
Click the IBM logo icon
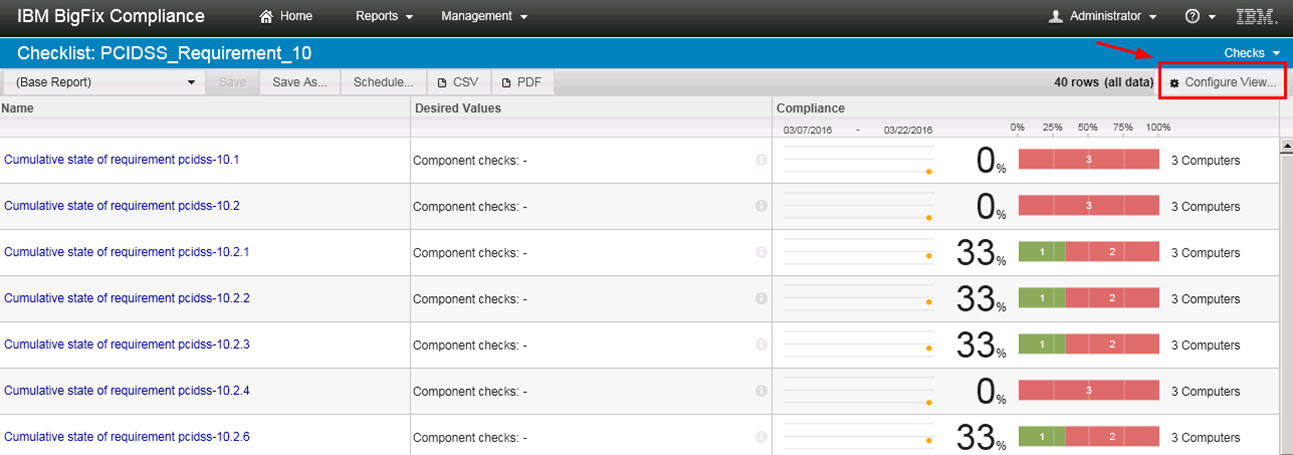coord(1255,16)
